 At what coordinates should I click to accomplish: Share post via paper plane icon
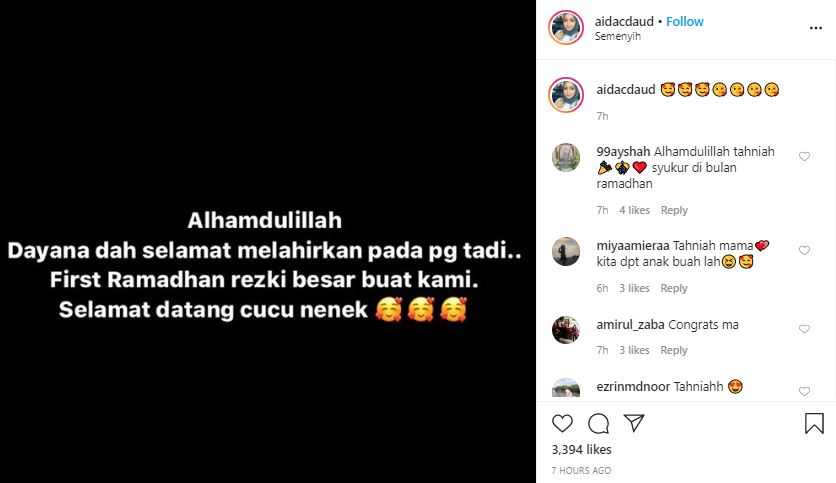634,423
